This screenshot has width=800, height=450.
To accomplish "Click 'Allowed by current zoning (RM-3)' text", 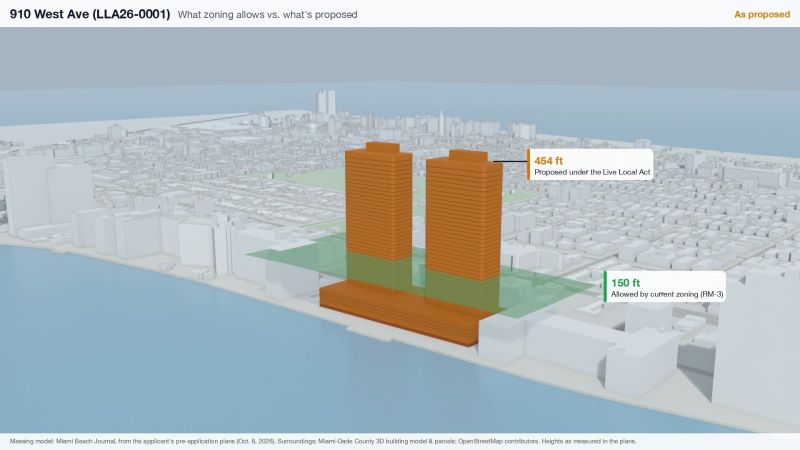I will point(667,294).
